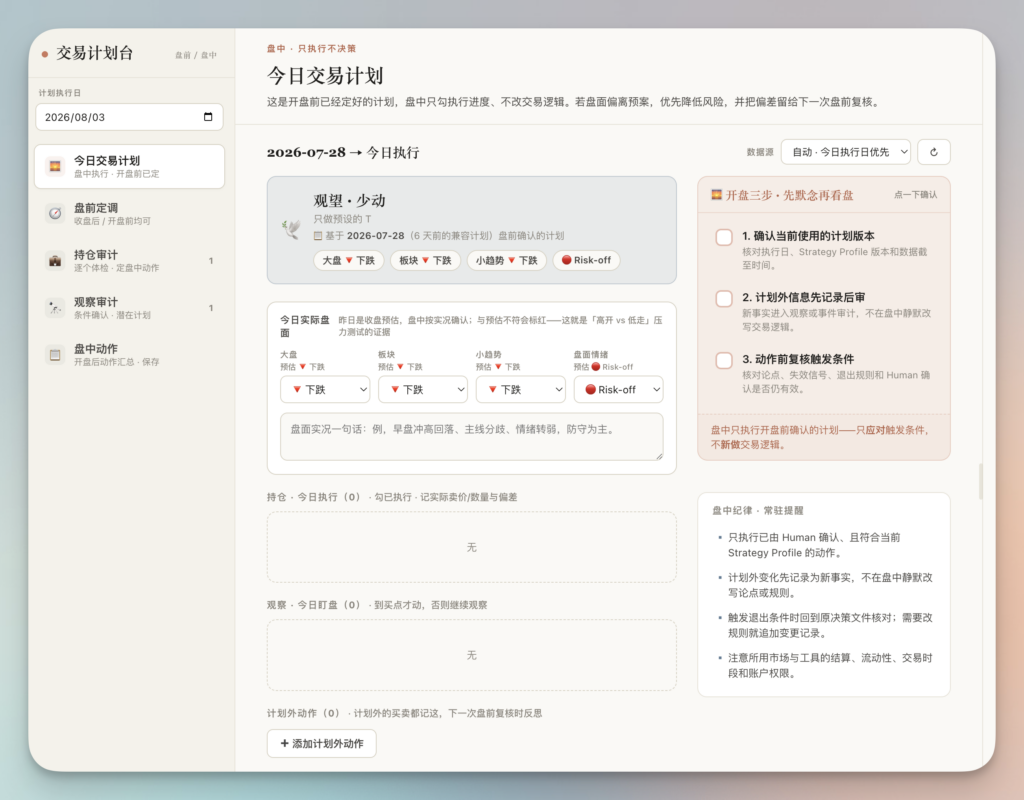Click the empty 无 box under 观察·今日盯盘

[x=472, y=655]
